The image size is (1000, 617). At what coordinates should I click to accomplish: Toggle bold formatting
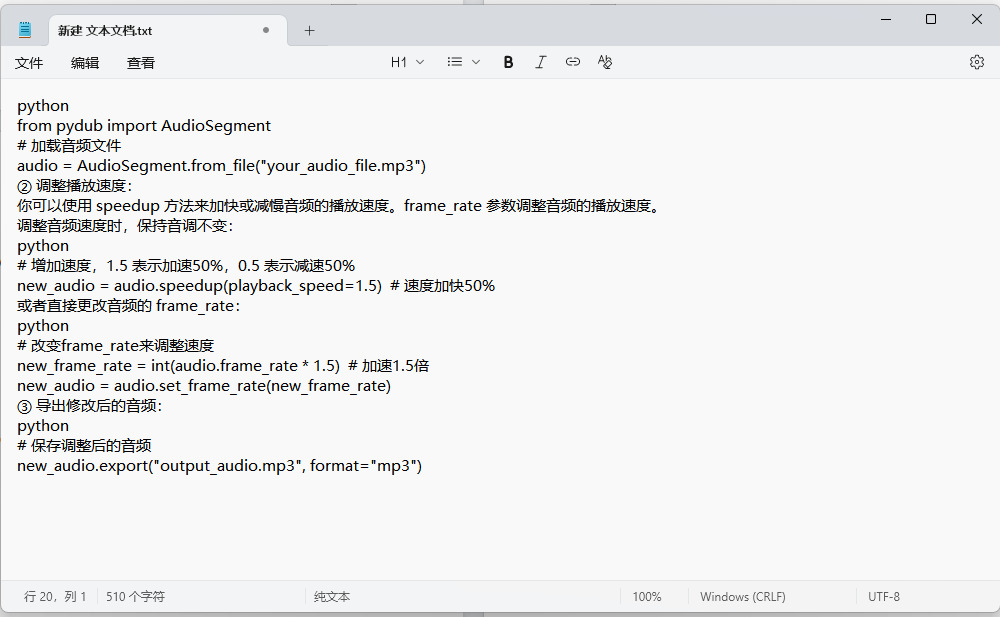[x=508, y=62]
